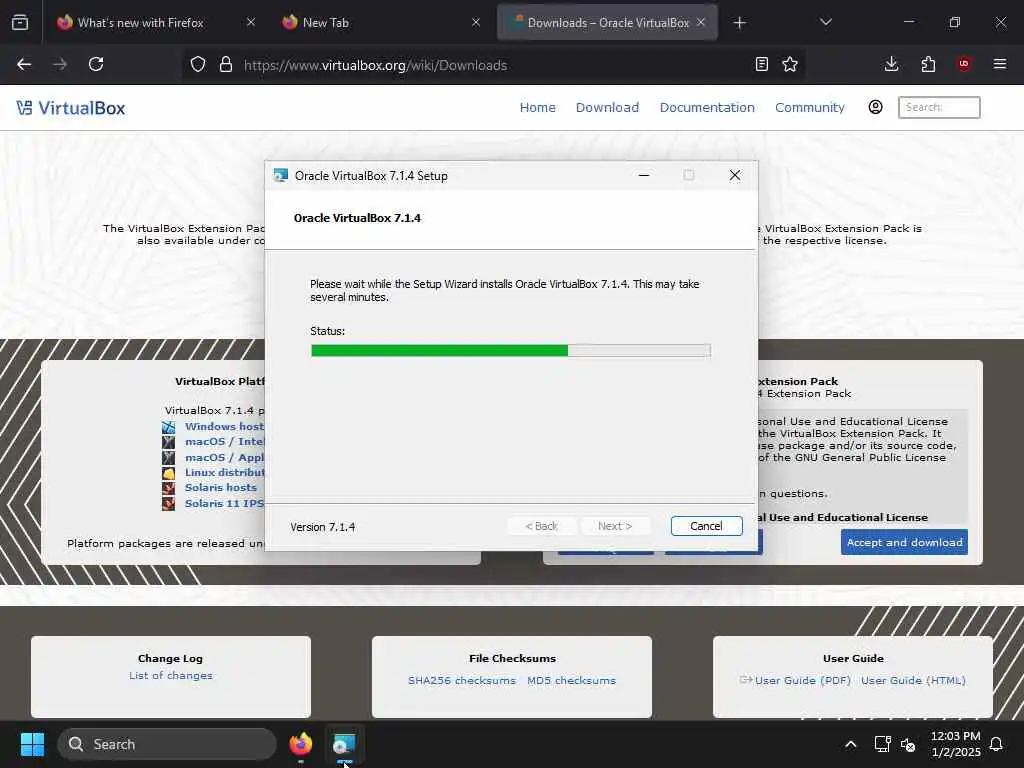Screen dimensions: 1024x768
Task: Open the notifications bell icon
Action: pos(997,744)
